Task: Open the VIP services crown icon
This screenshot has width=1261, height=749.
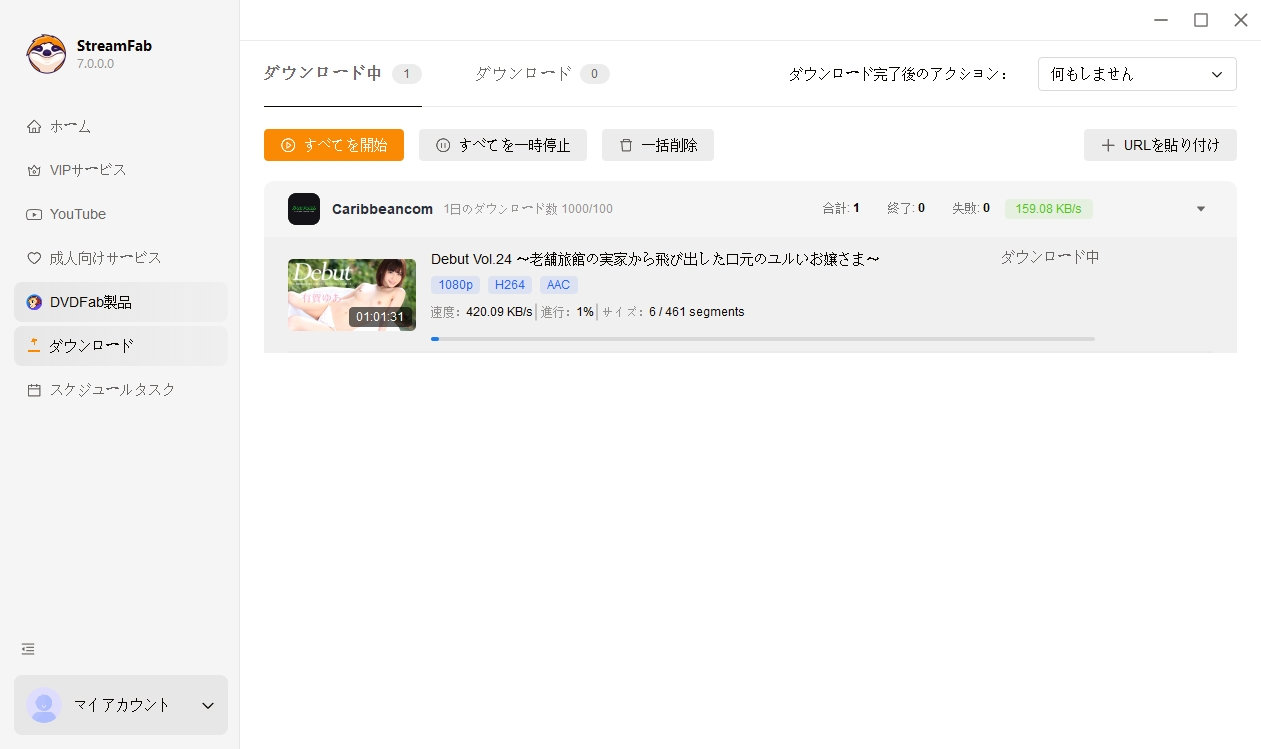Action: click(x=34, y=170)
